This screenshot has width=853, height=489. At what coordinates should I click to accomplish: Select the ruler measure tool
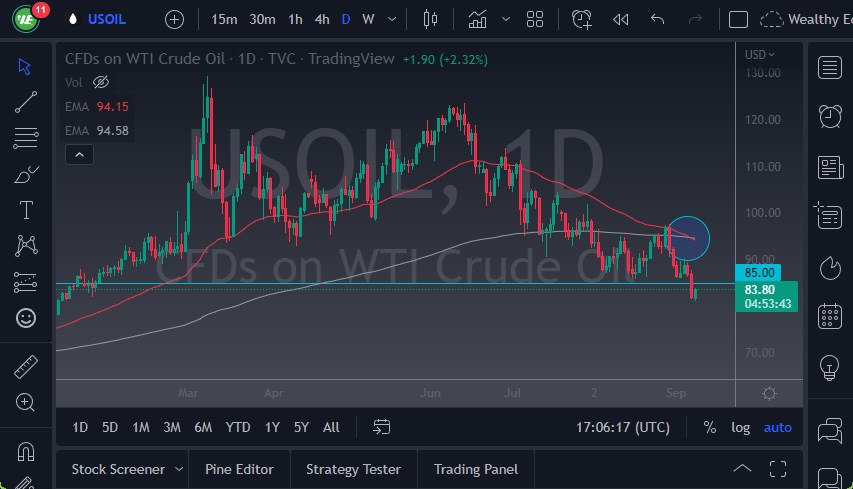pos(27,367)
